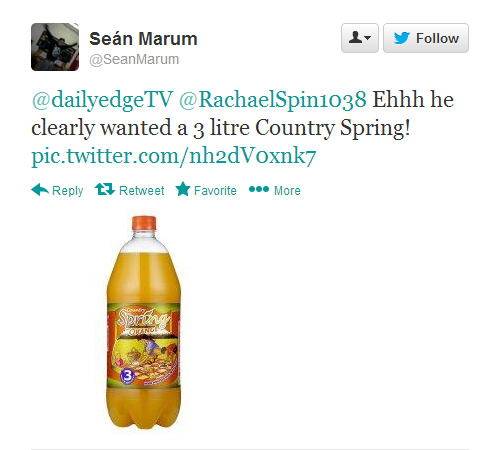
Task: Click the Seán Marum display name
Action: pos(143,39)
